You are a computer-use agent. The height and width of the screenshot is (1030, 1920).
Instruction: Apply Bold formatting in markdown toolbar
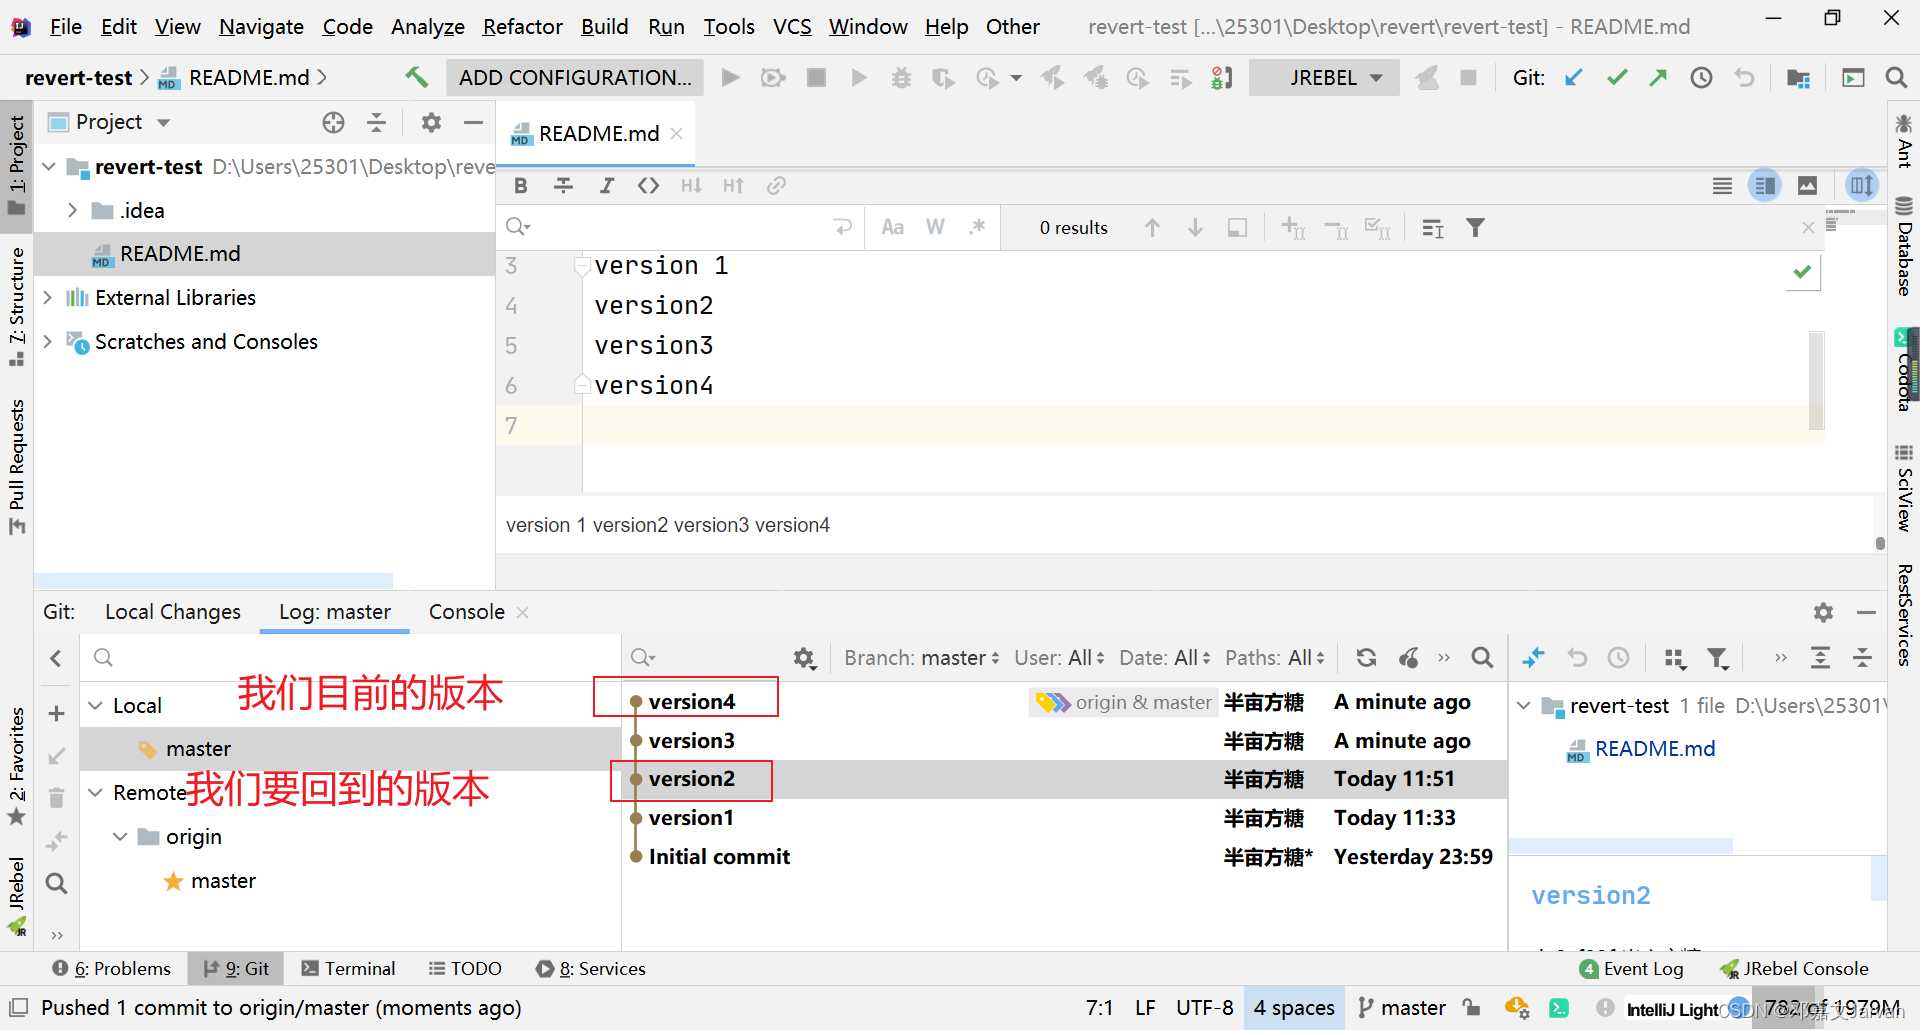point(521,185)
